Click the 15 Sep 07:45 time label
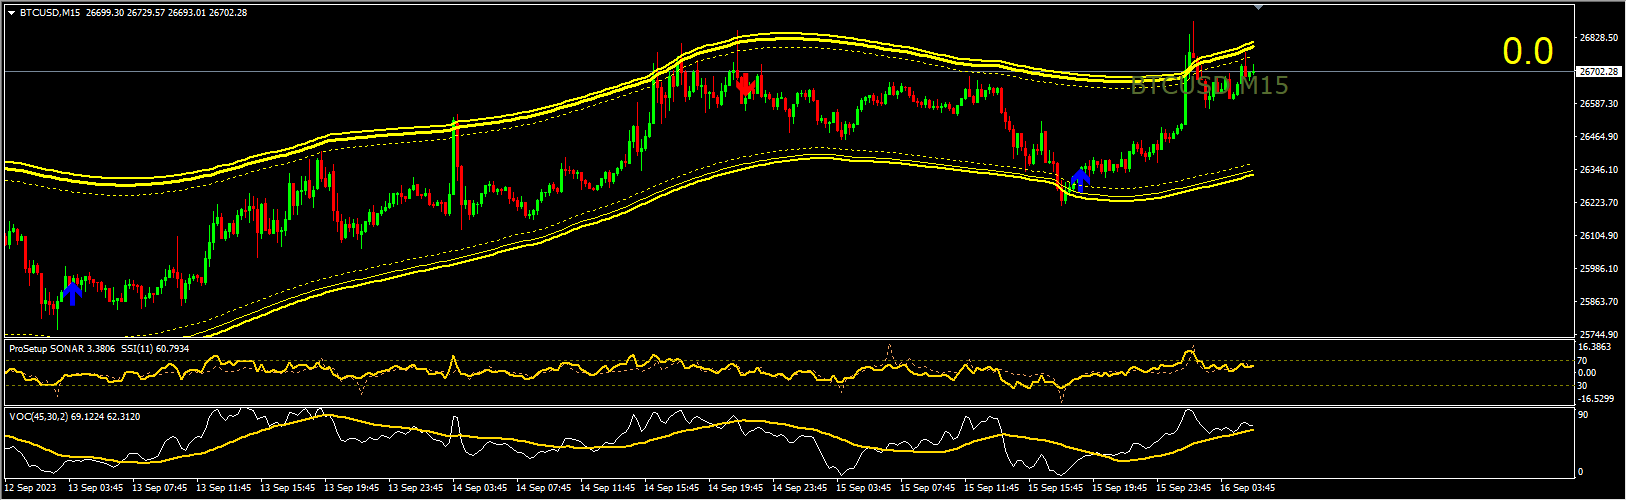The image size is (1627, 501). point(927,488)
